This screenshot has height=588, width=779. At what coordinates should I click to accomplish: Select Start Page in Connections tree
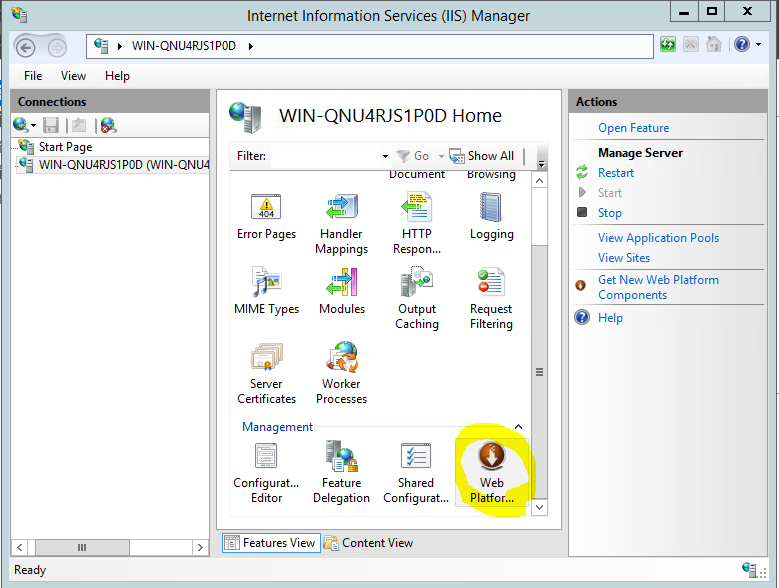pyautogui.click(x=65, y=147)
